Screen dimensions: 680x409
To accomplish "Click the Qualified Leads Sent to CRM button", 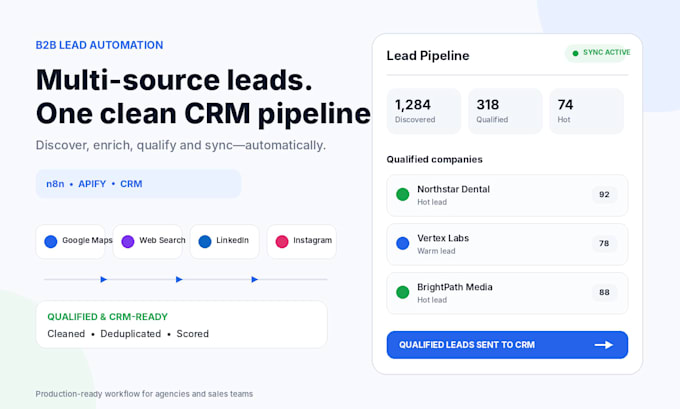I will [507, 345].
